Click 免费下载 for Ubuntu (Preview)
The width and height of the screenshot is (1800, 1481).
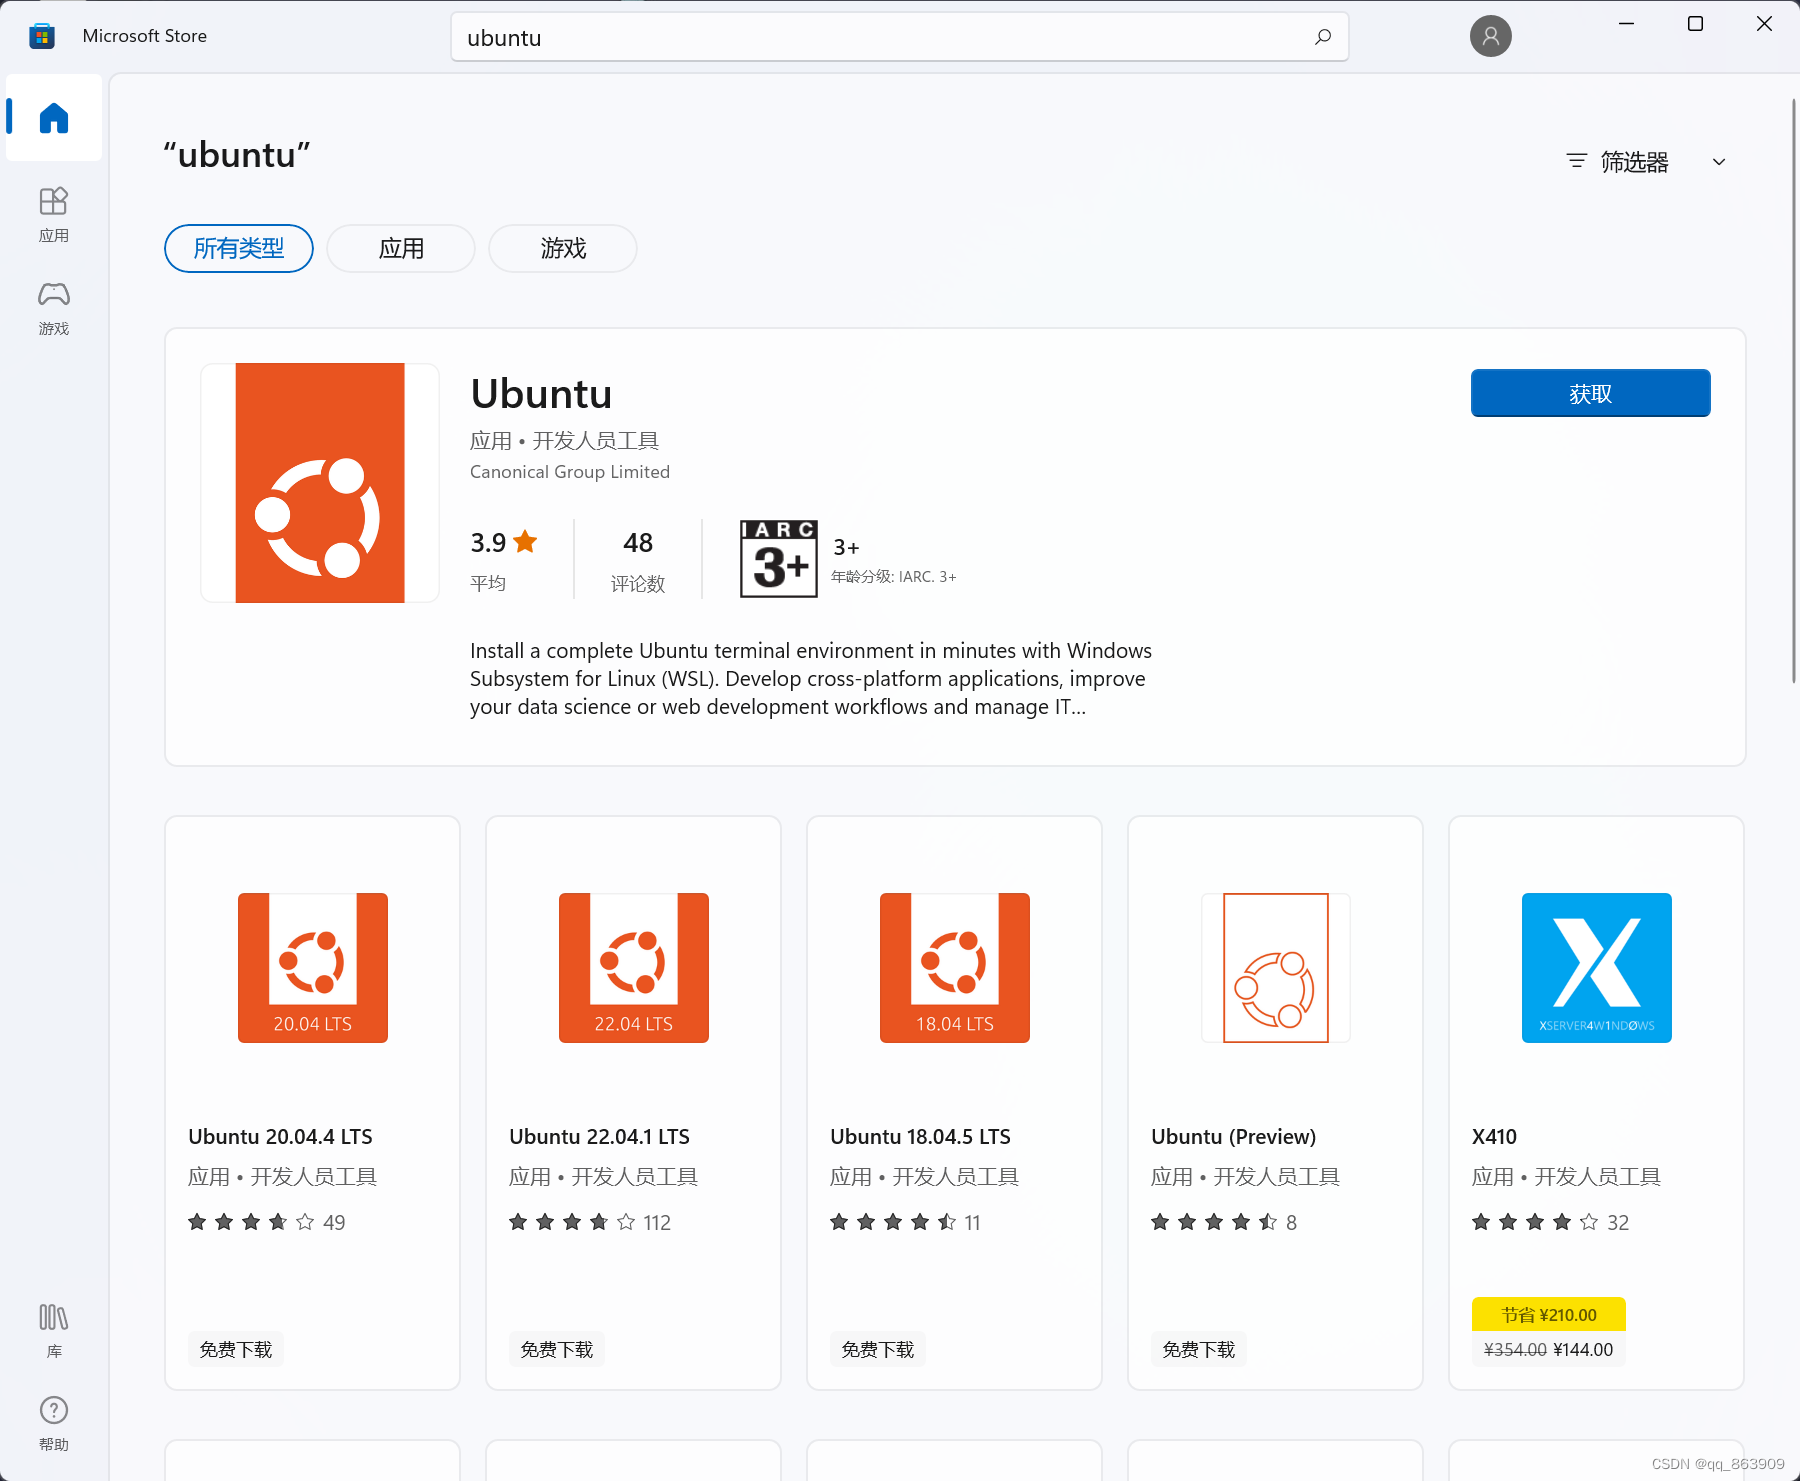click(x=1199, y=1349)
